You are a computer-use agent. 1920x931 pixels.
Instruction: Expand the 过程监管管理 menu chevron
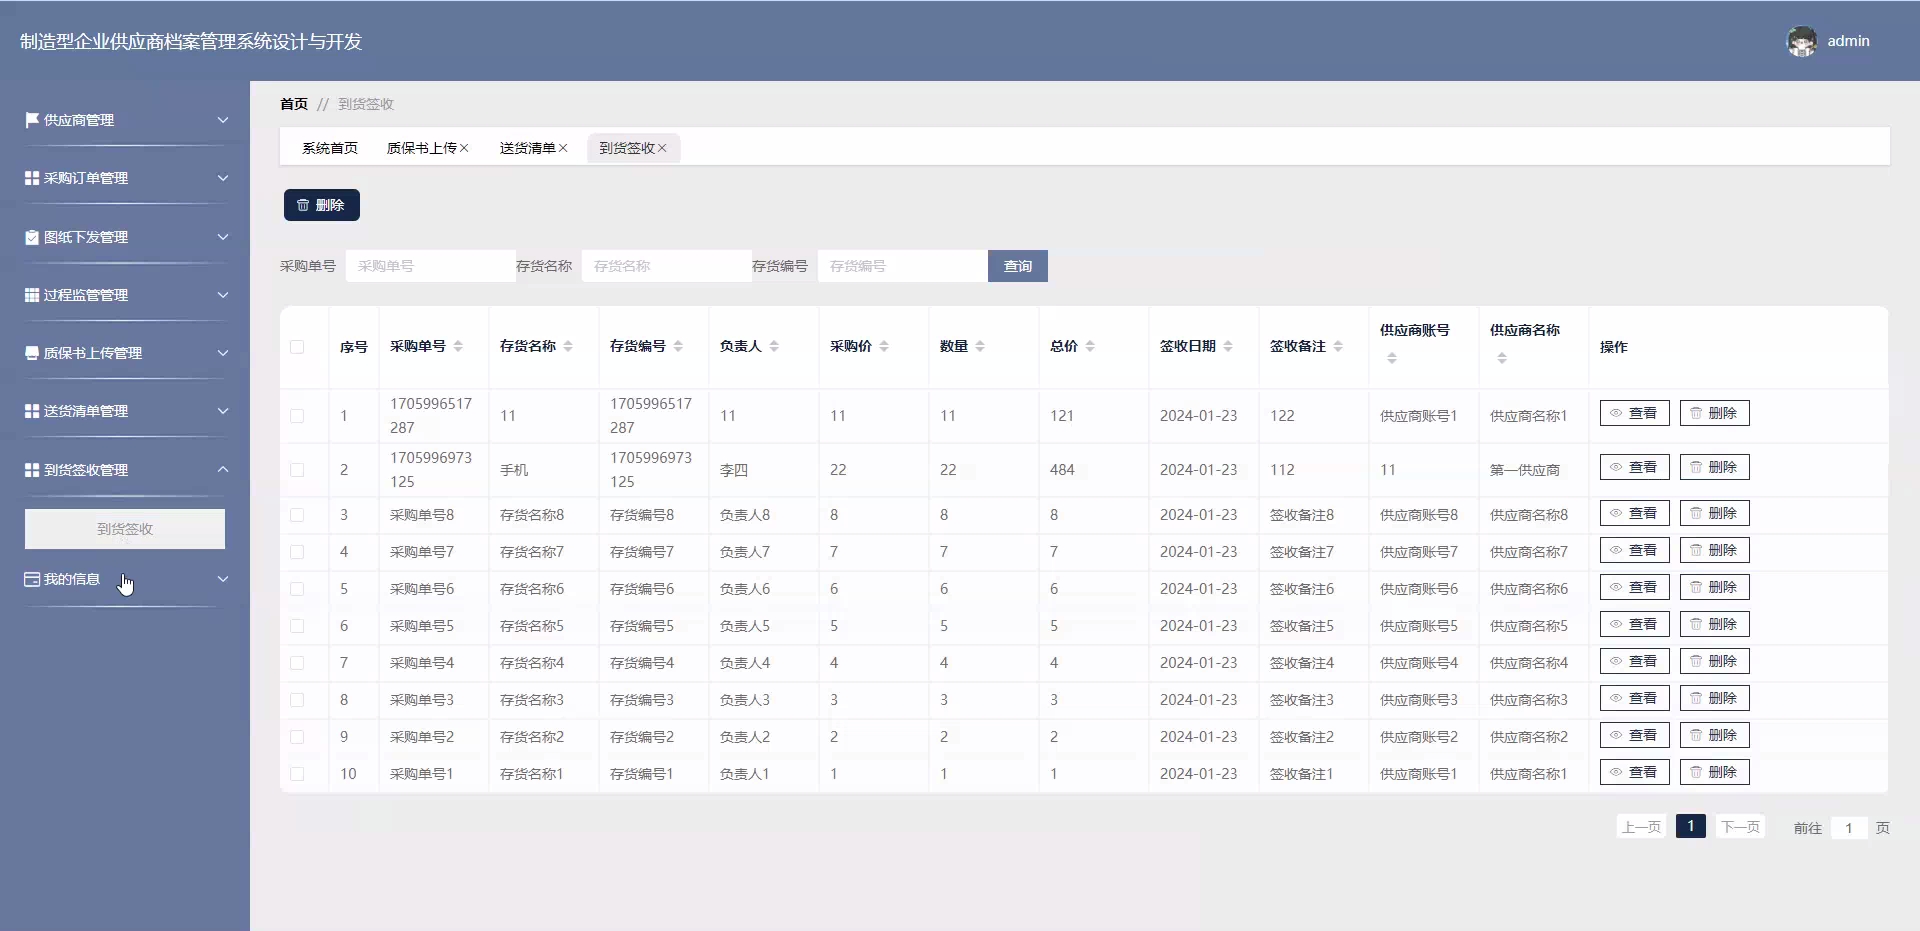tap(223, 295)
